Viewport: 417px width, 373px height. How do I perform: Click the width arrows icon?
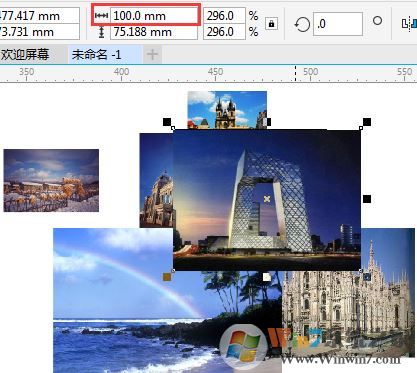tap(101, 16)
